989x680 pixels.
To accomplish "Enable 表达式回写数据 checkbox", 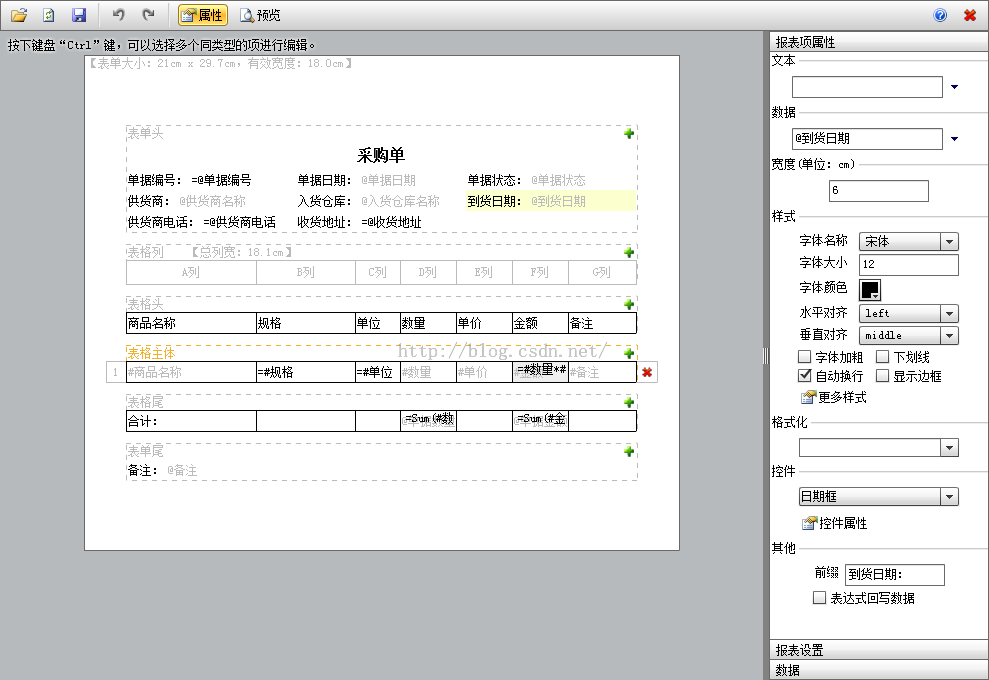I will tap(819, 597).
